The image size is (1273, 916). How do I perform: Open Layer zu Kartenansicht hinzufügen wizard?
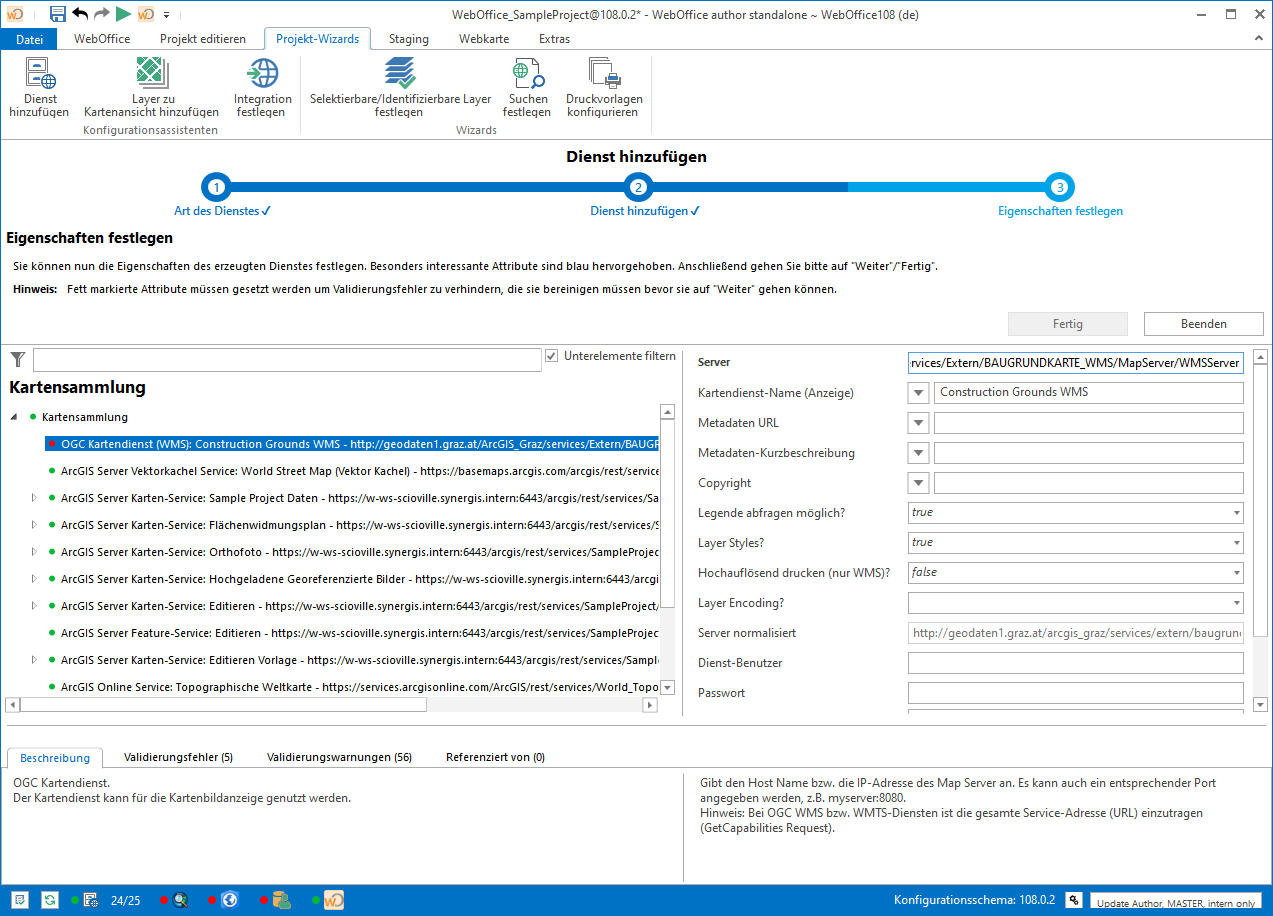point(151,75)
